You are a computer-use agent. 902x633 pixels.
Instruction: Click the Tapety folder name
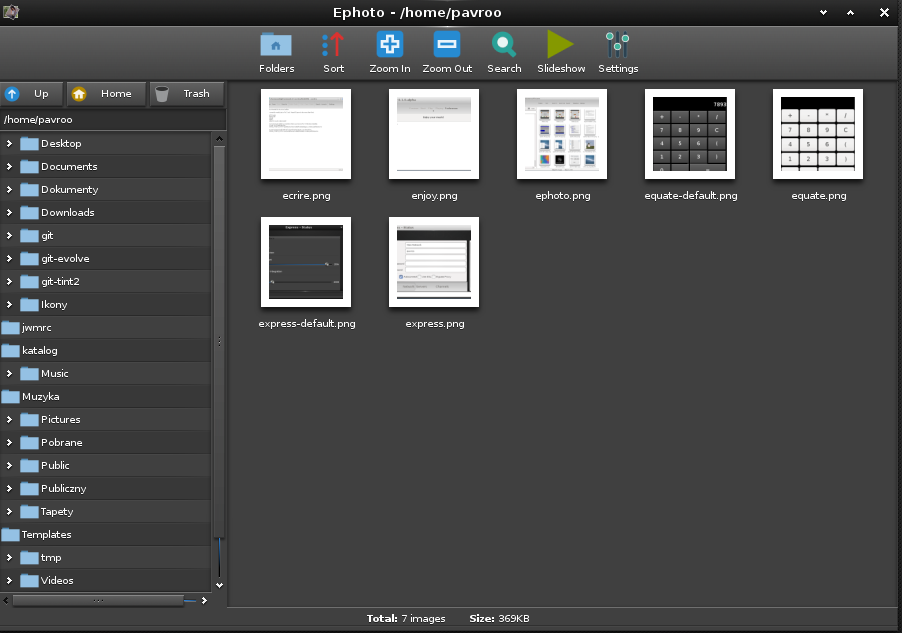click(57, 512)
